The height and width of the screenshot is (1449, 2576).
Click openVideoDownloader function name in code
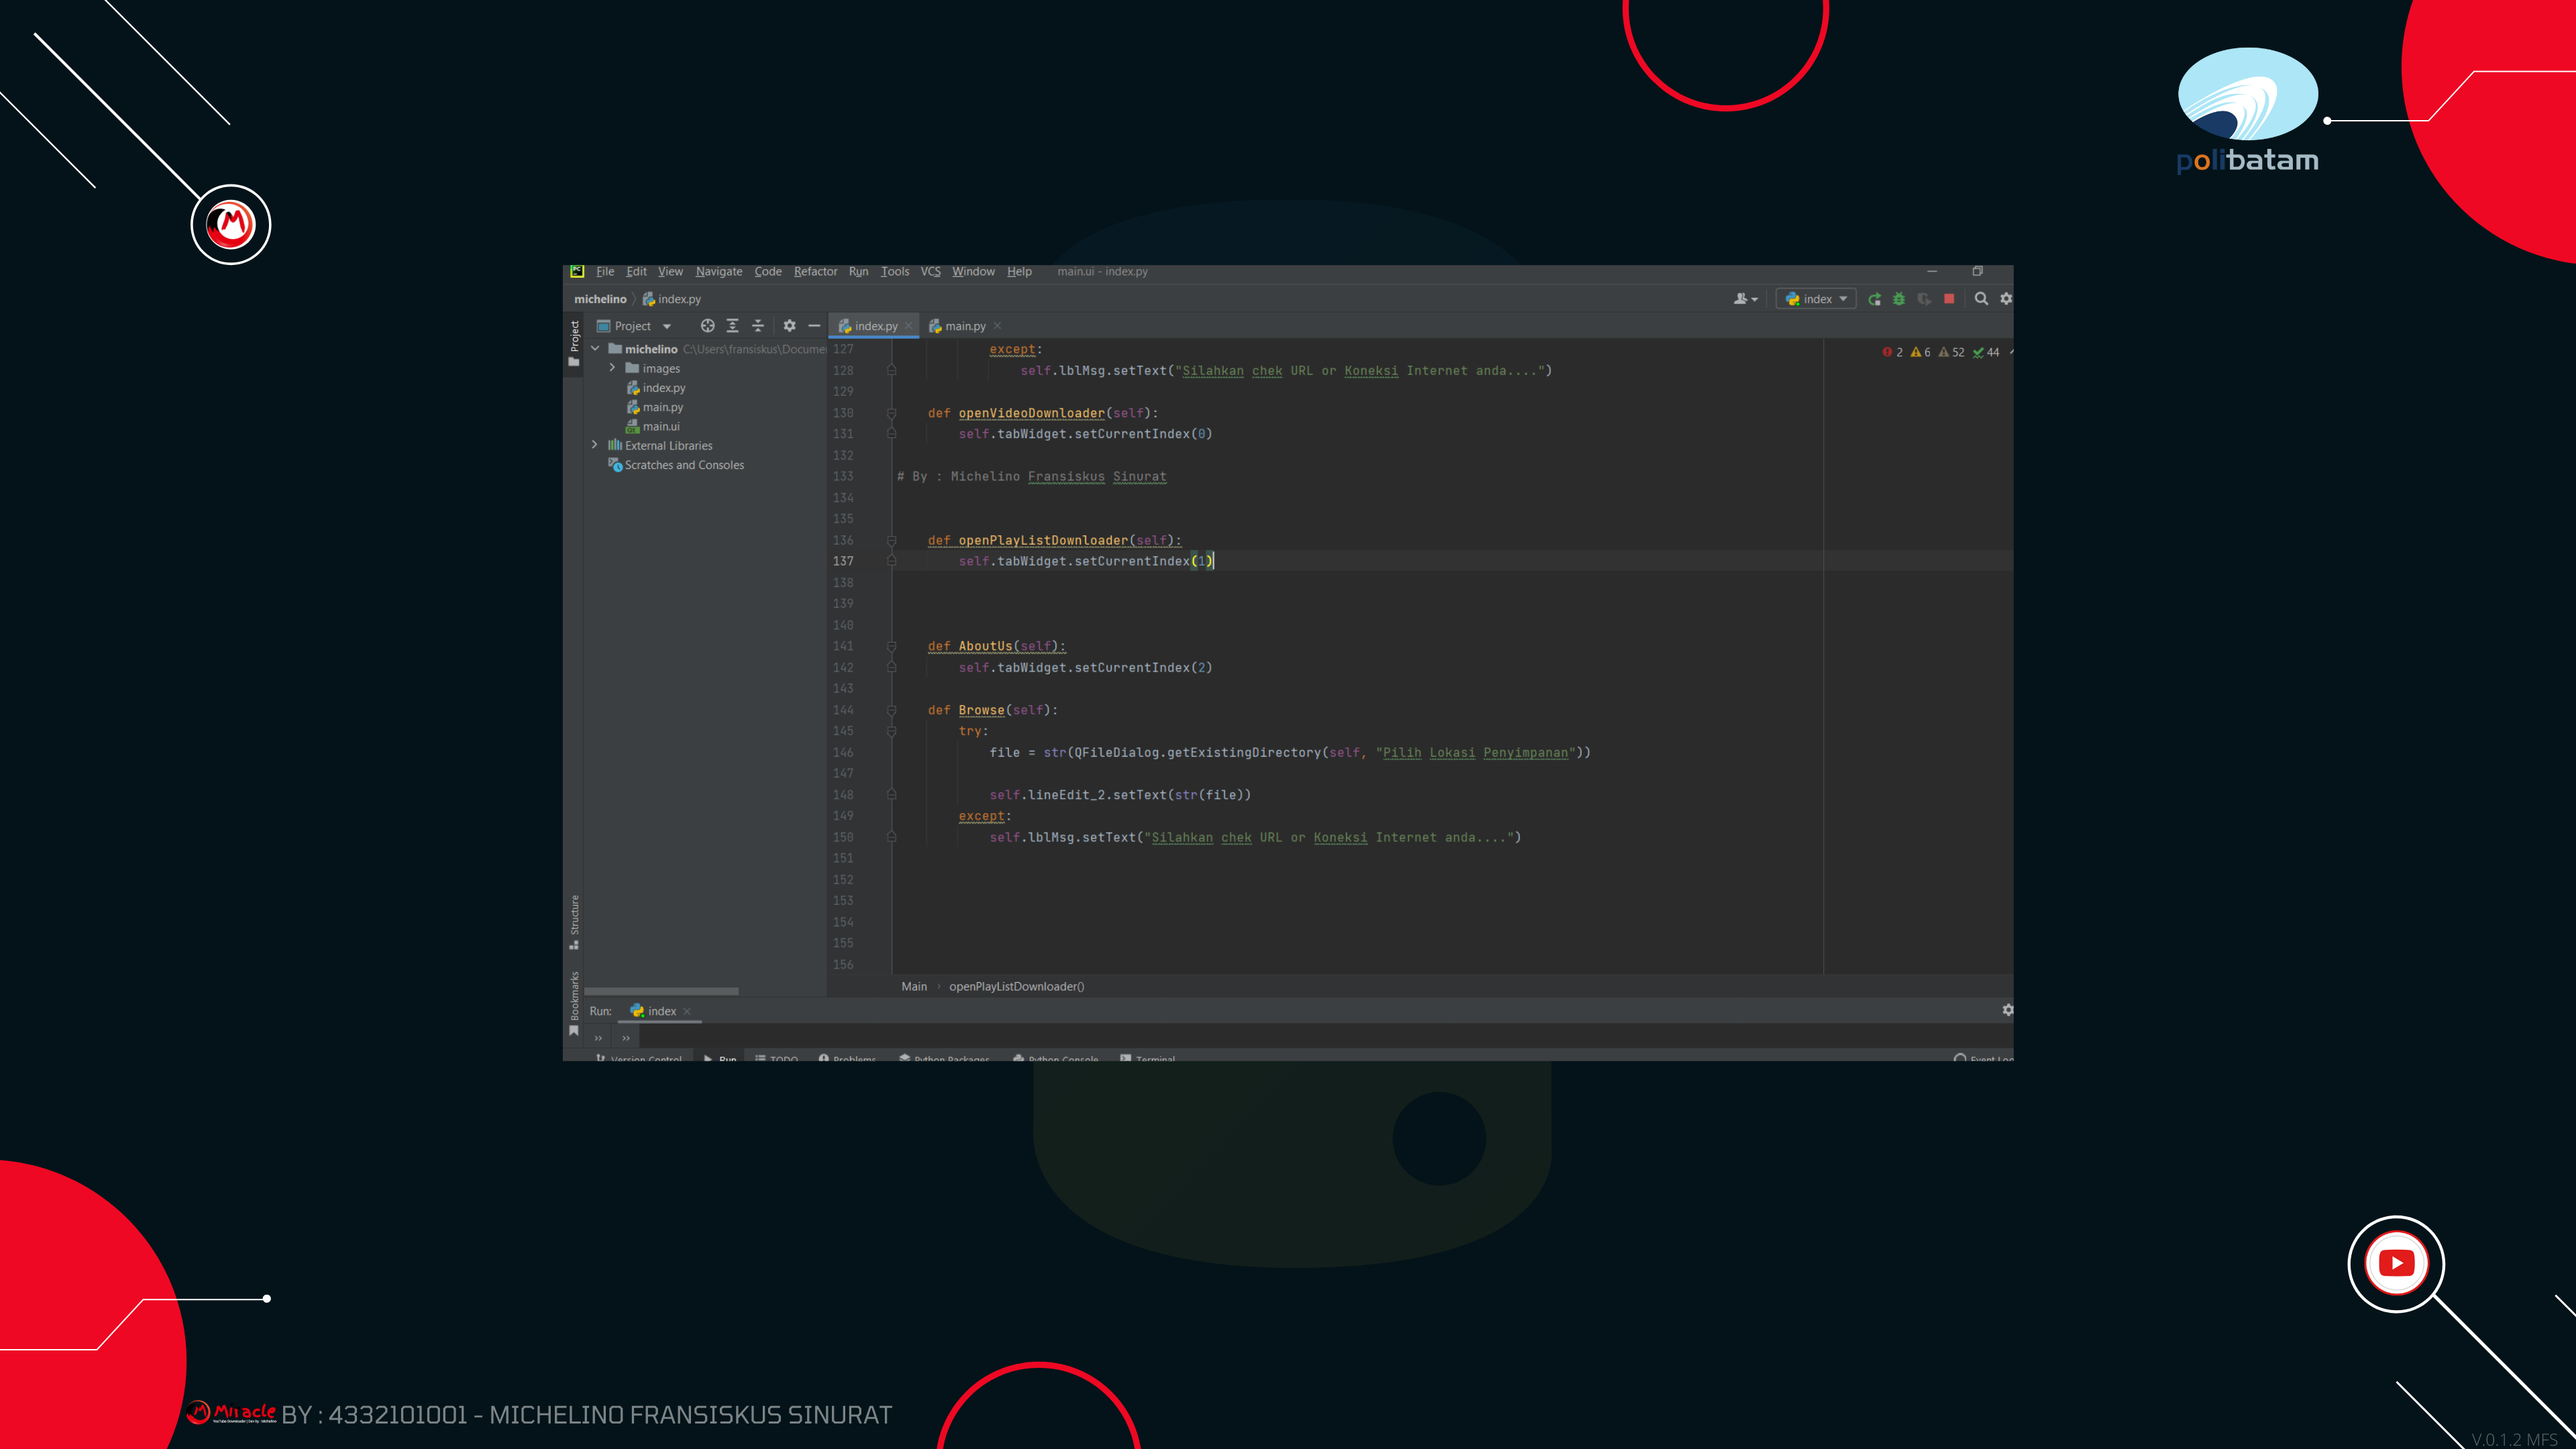[1031, 413]
